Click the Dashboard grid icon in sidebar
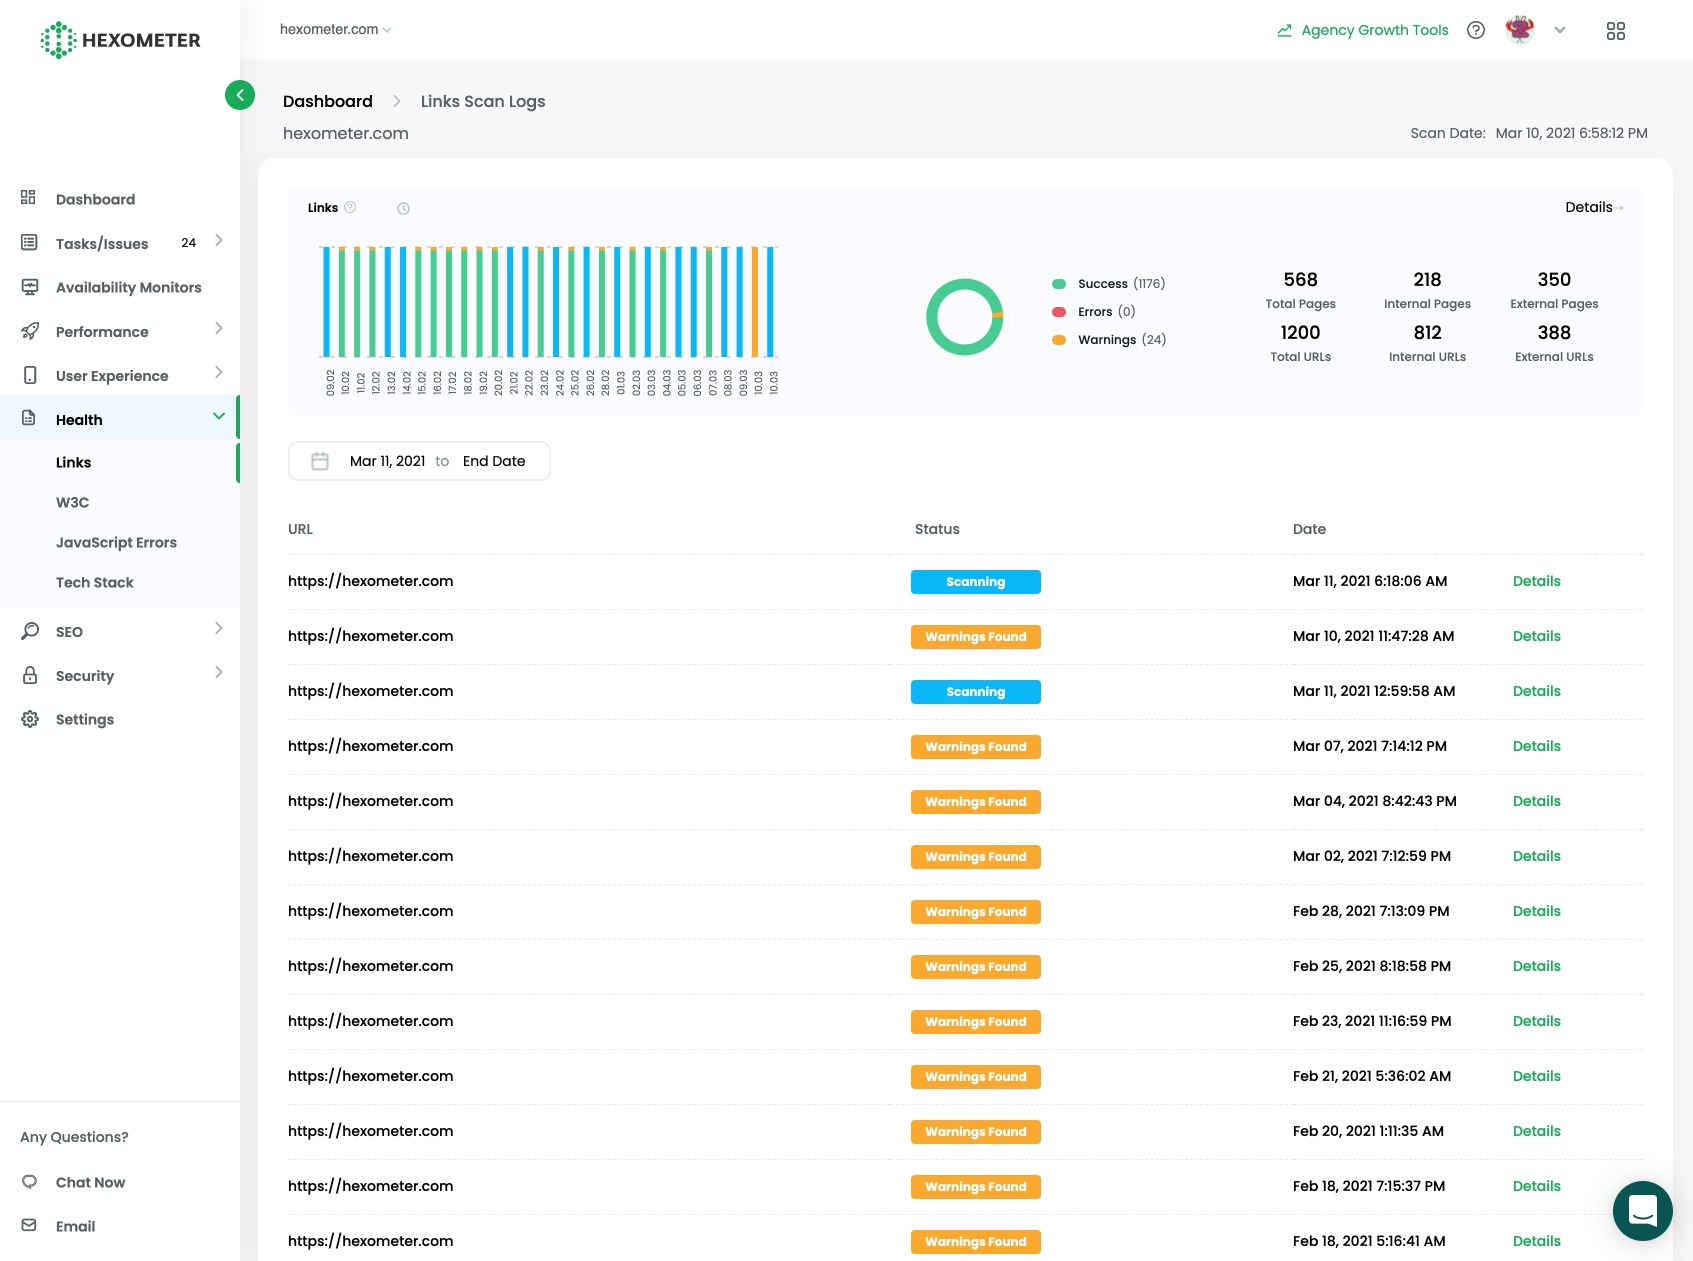The width and height of the screenshot is (1693, 1261). coord(29,198)
